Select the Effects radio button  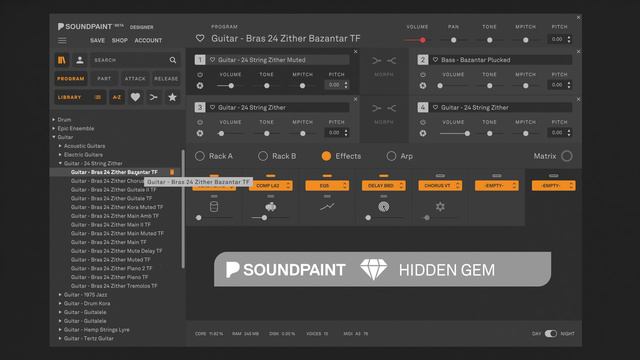coord(326,156)
